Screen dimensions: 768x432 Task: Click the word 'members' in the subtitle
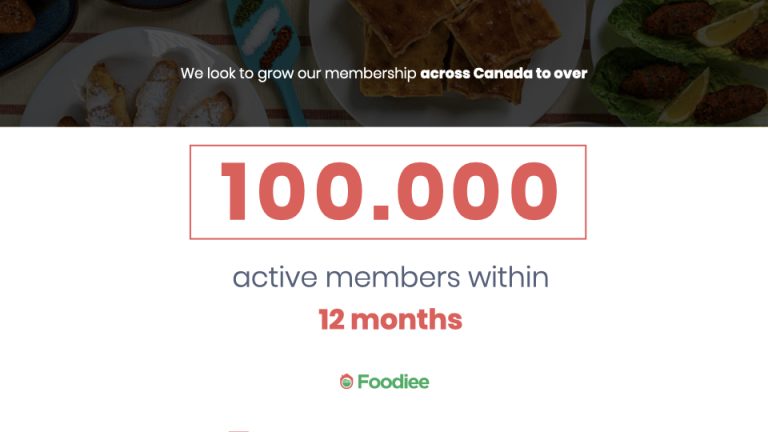click(393, 277)
